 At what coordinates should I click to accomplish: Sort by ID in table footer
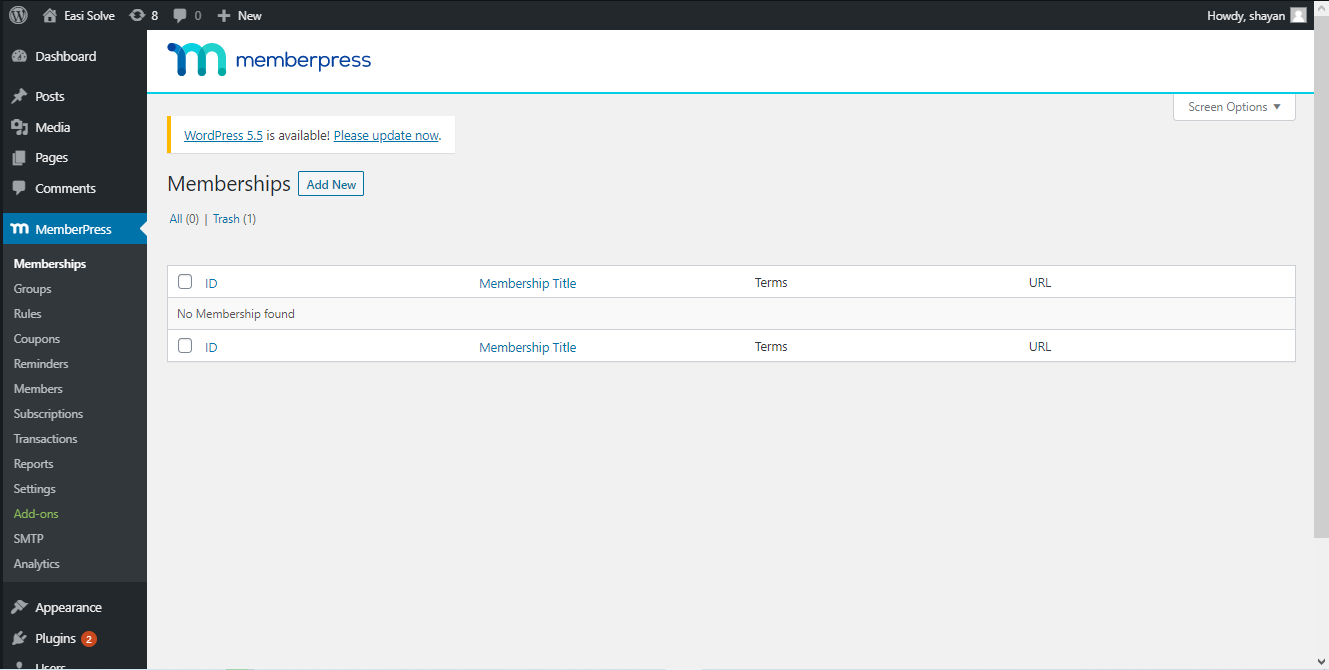pos(211,347)
